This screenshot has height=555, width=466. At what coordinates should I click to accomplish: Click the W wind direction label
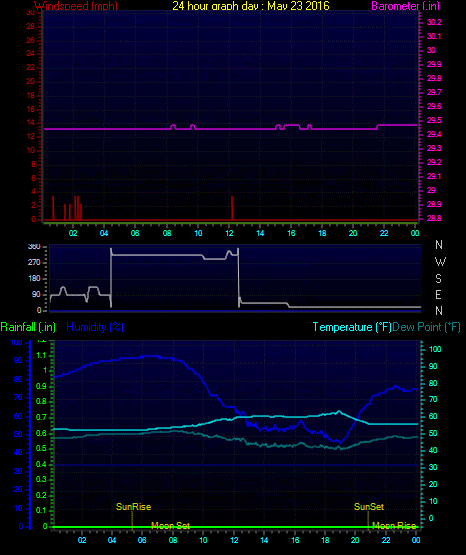point(440,262)
